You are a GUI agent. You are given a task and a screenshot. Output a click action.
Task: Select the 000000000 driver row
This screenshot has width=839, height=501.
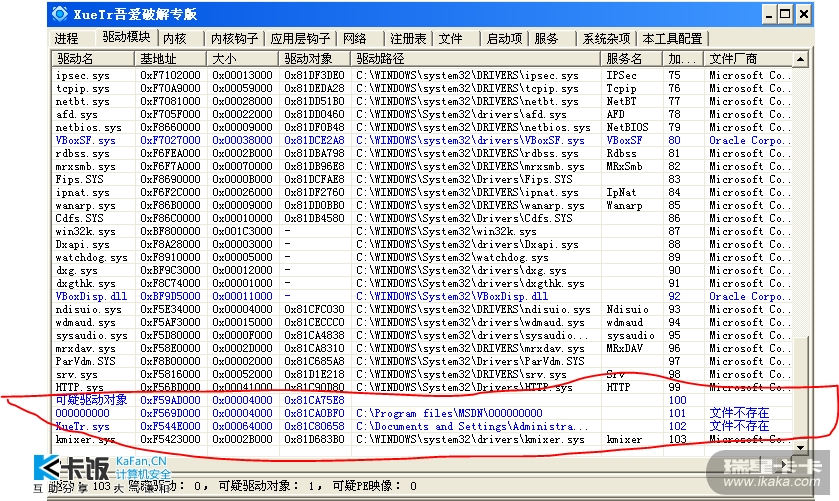click(422, 413)
